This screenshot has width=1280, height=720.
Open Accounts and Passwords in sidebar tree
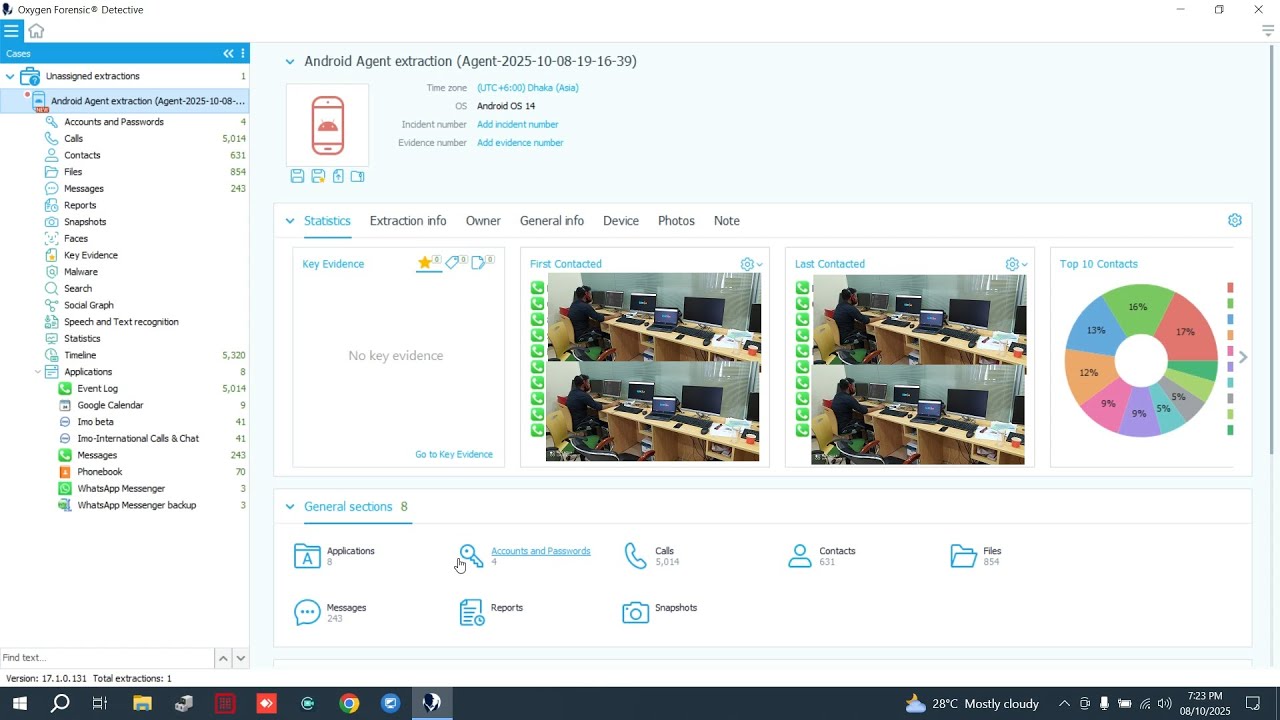click(114, 122)
